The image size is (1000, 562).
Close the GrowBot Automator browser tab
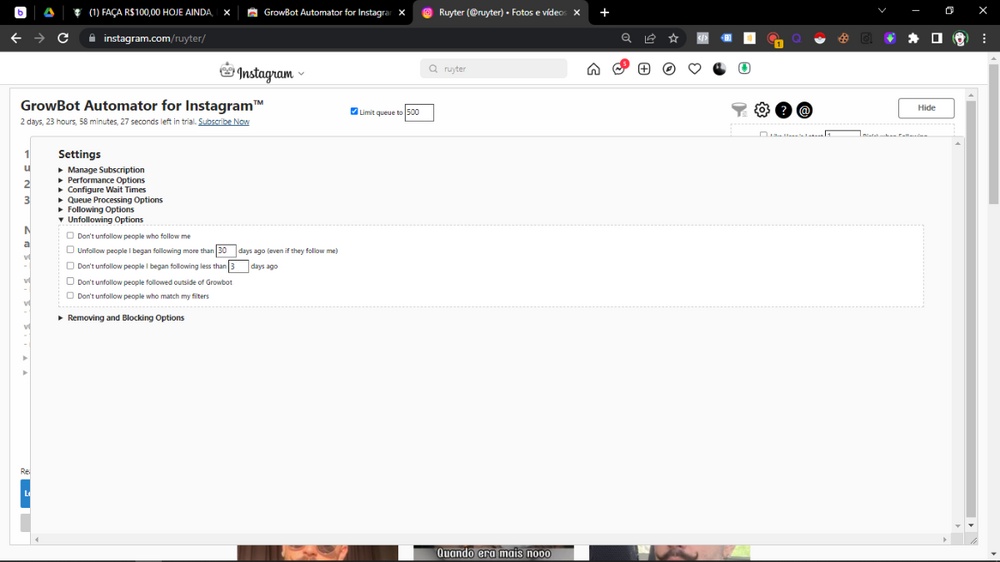coord(402,13)
